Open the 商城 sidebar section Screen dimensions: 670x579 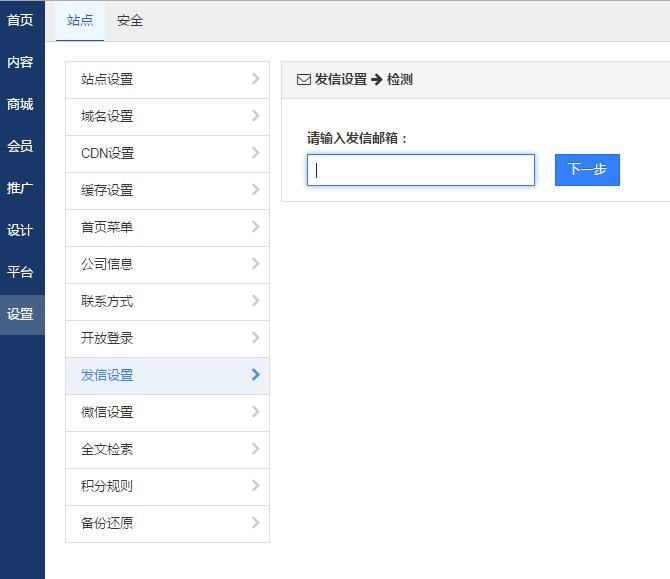coord(21,104)
